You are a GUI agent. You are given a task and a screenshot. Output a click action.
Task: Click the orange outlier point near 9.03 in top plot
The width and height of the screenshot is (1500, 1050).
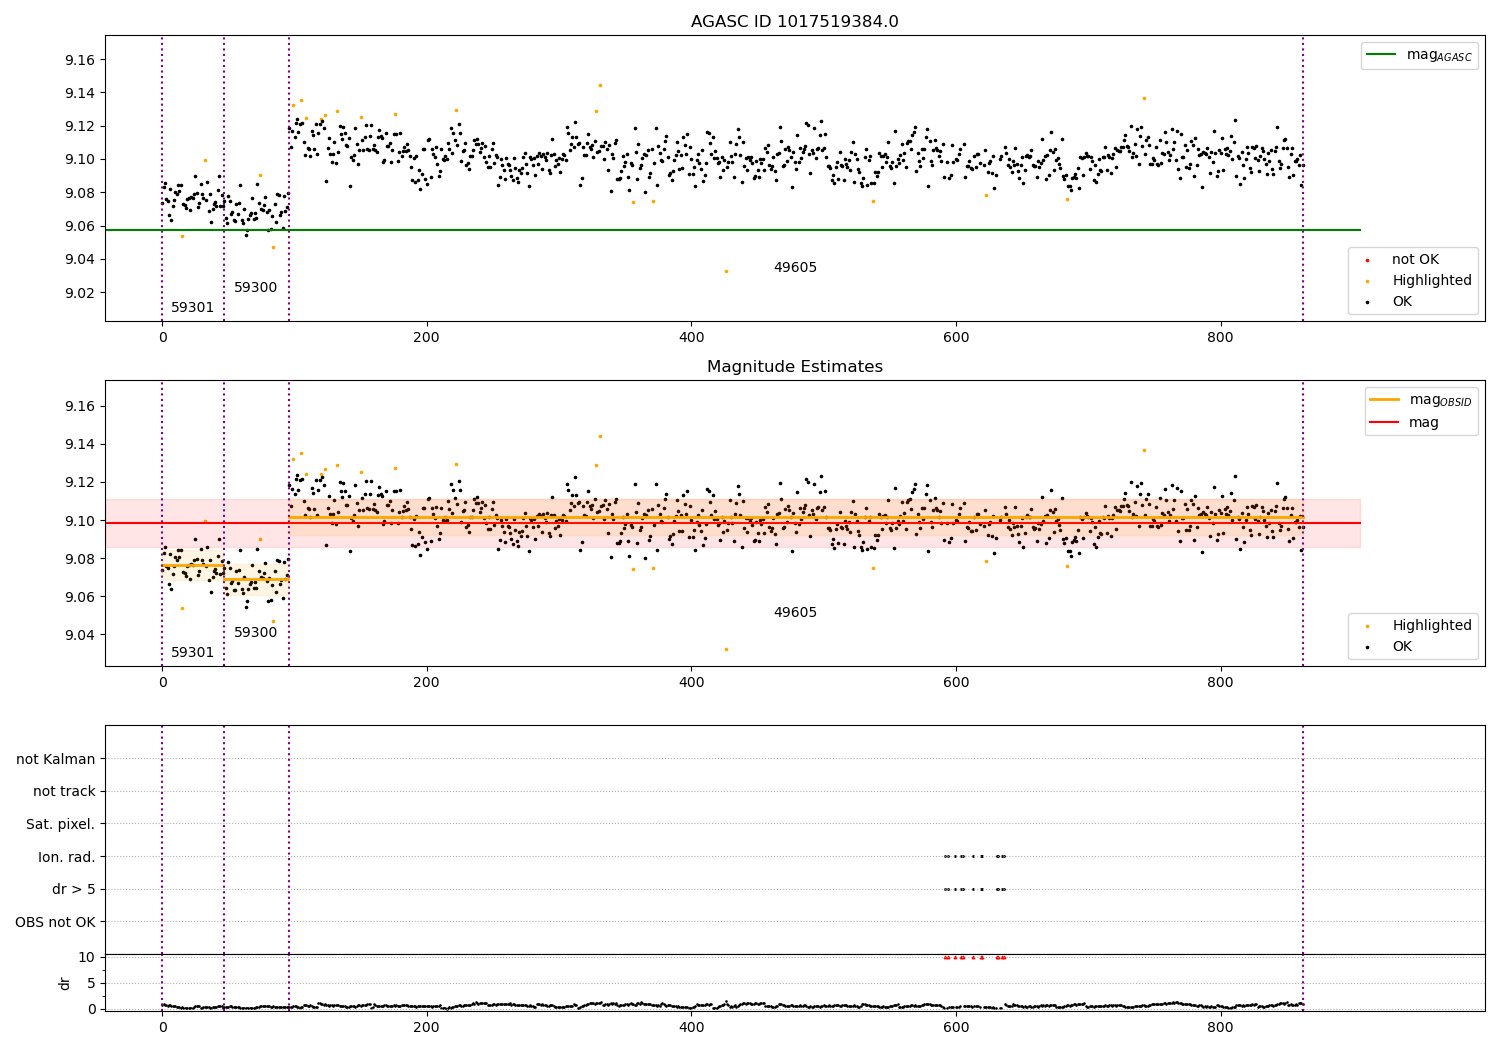pos(726,271)
